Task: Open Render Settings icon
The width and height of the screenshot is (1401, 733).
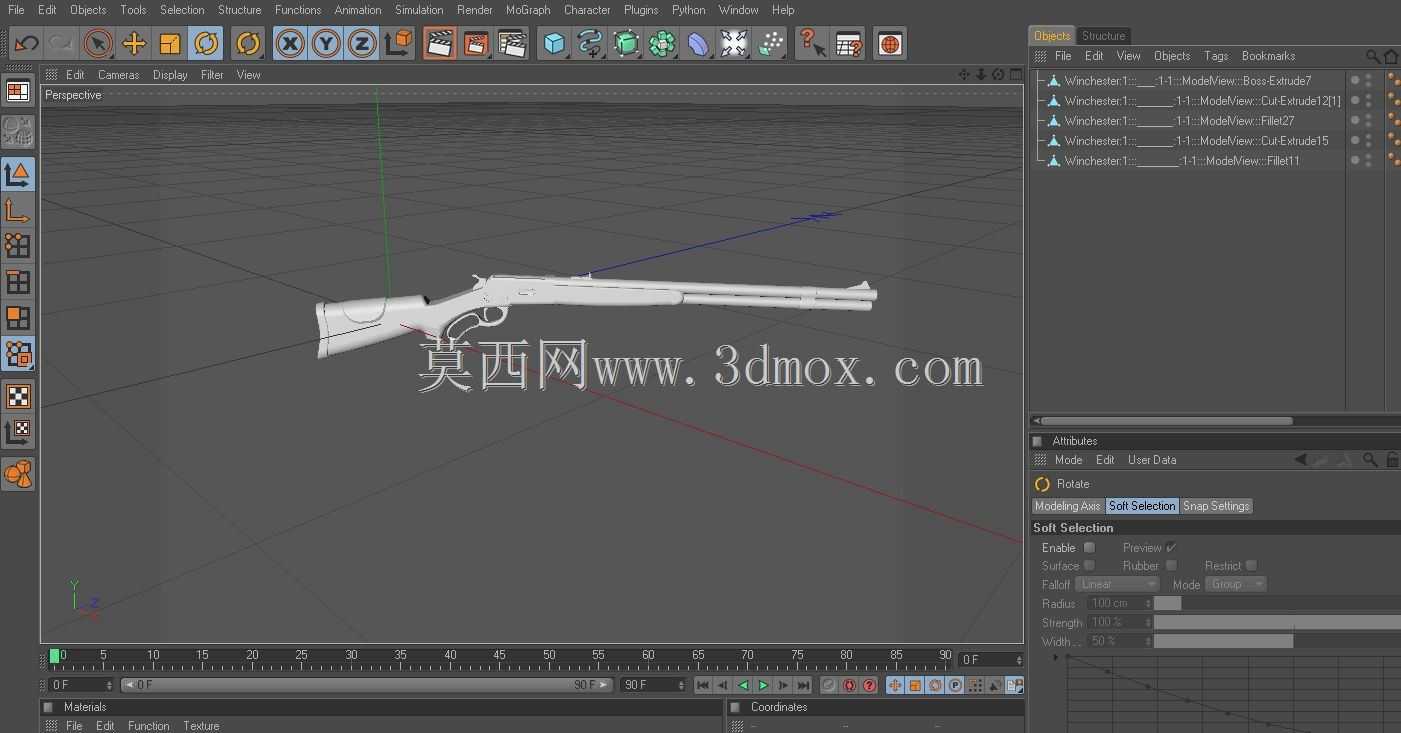Action: (512, 43)
